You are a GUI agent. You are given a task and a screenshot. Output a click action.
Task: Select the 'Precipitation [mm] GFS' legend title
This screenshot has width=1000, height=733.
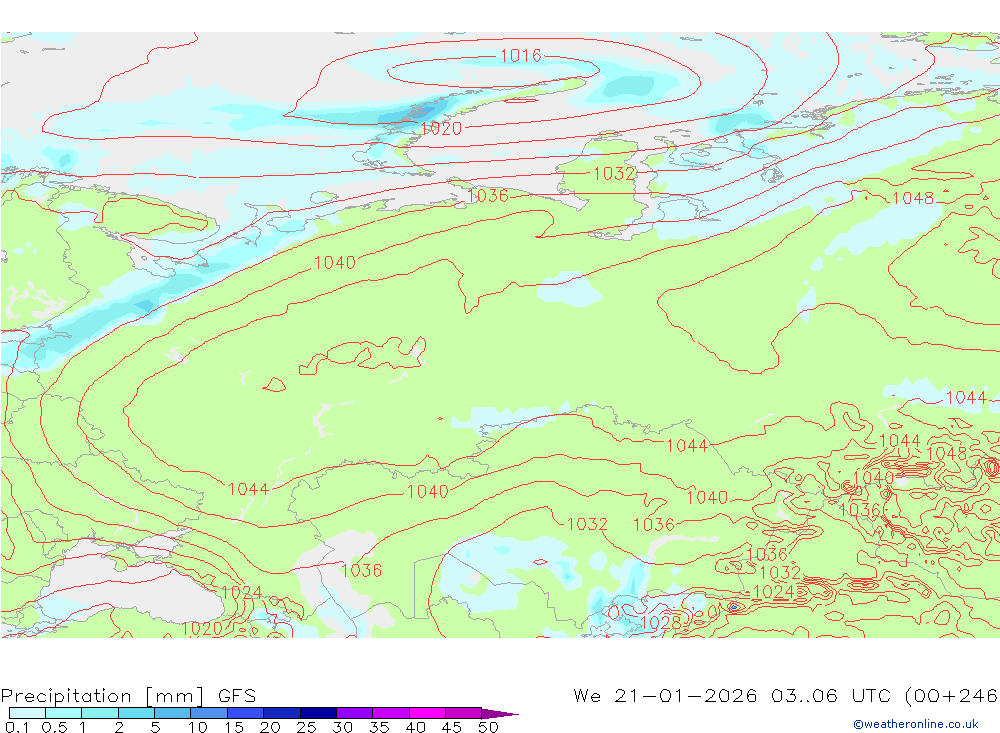(x=128, y=695)
